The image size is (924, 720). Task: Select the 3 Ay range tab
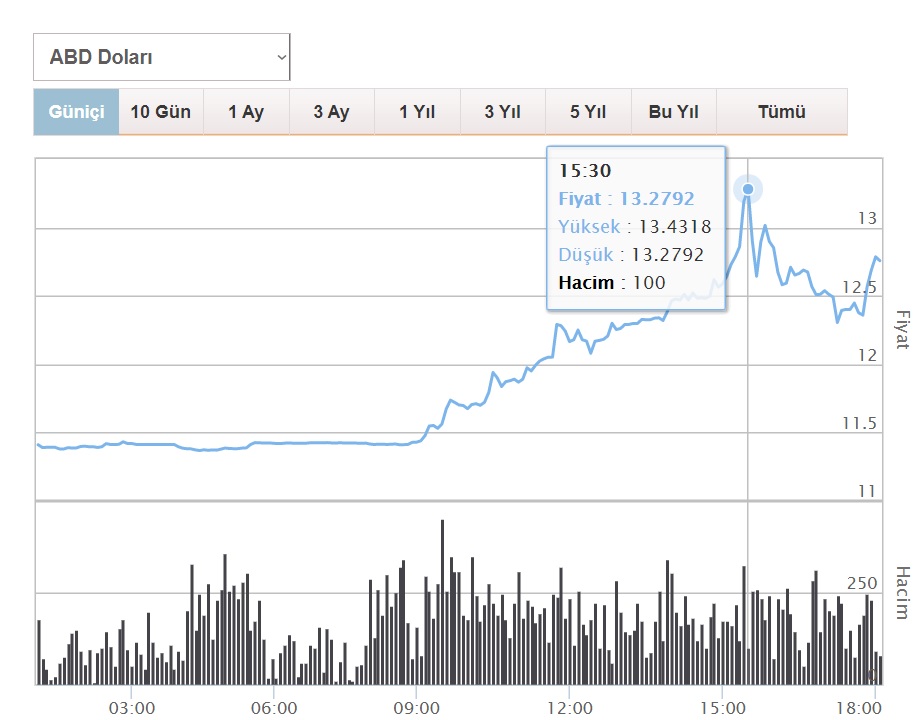tap(332, 112)
